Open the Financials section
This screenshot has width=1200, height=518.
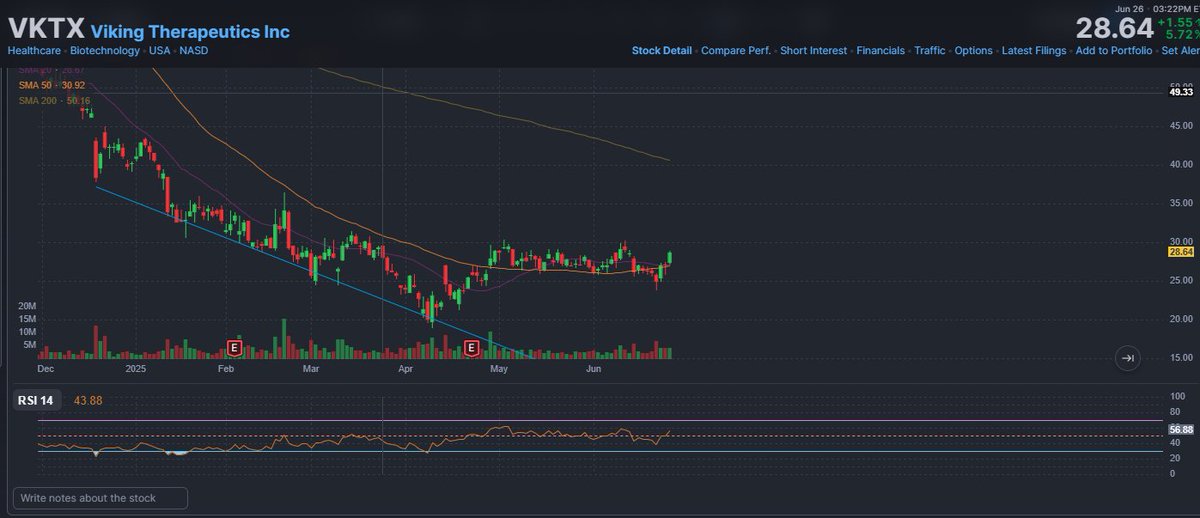point(881,51)
